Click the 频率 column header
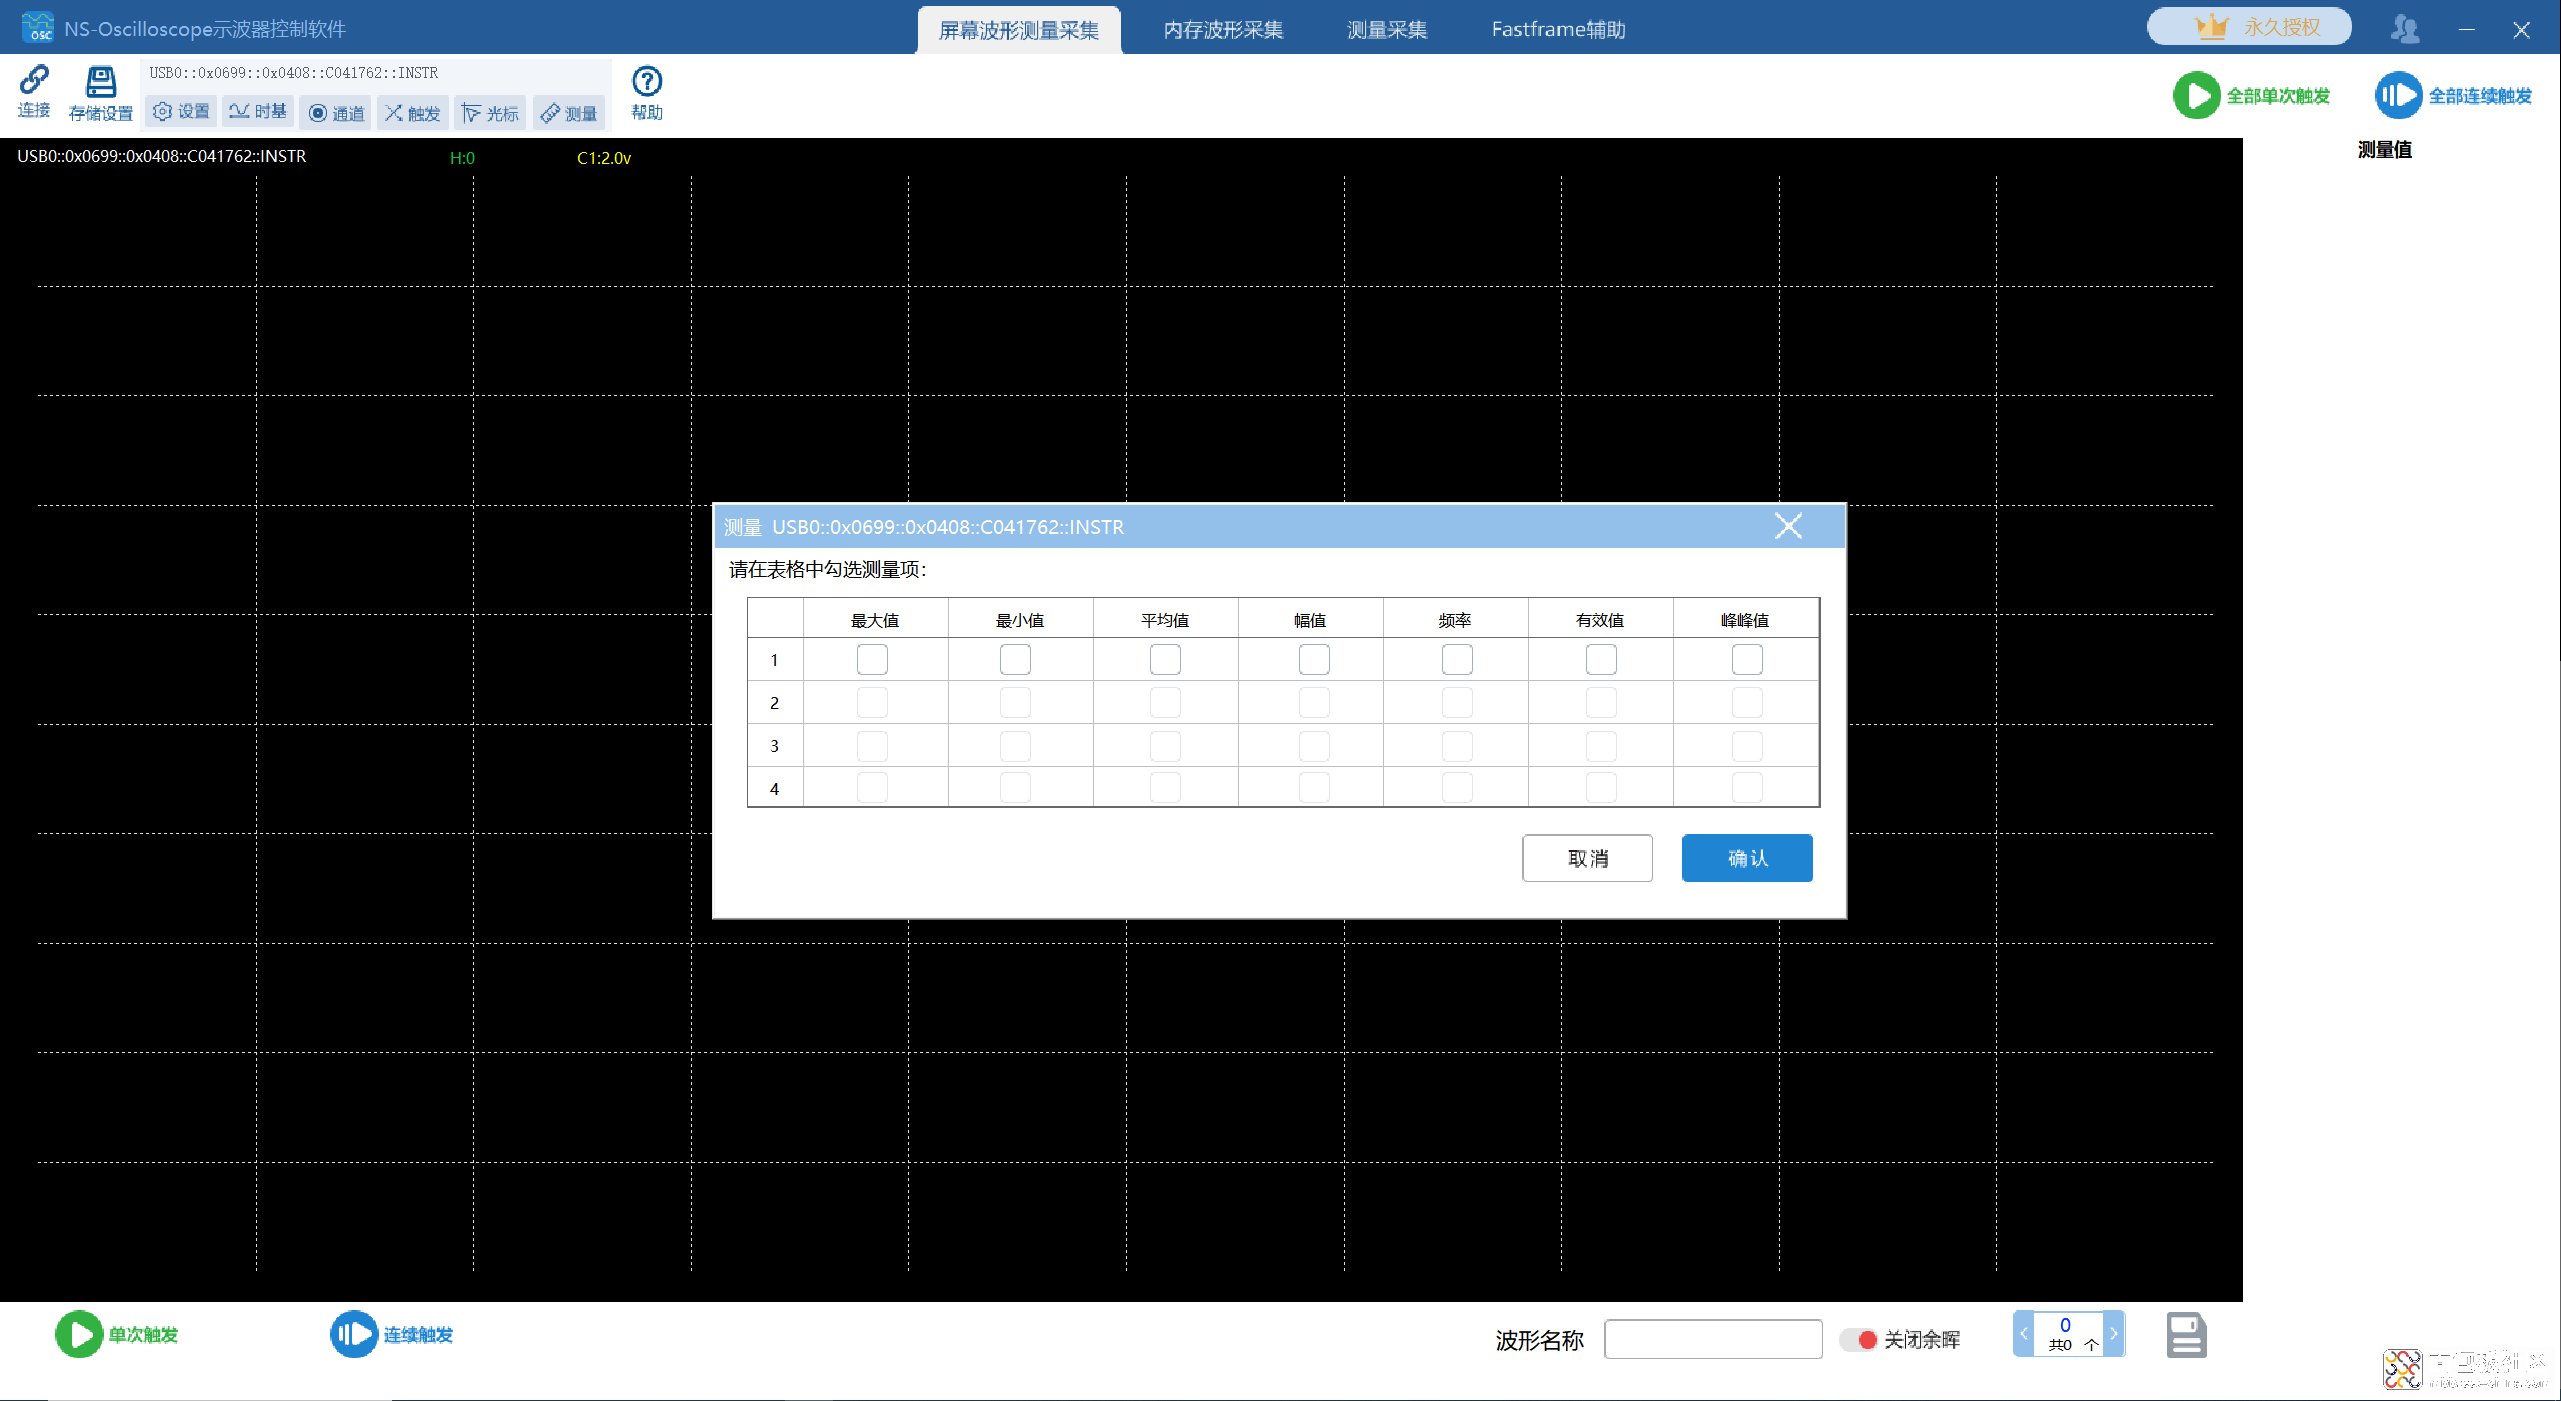 pos(1455,620)
